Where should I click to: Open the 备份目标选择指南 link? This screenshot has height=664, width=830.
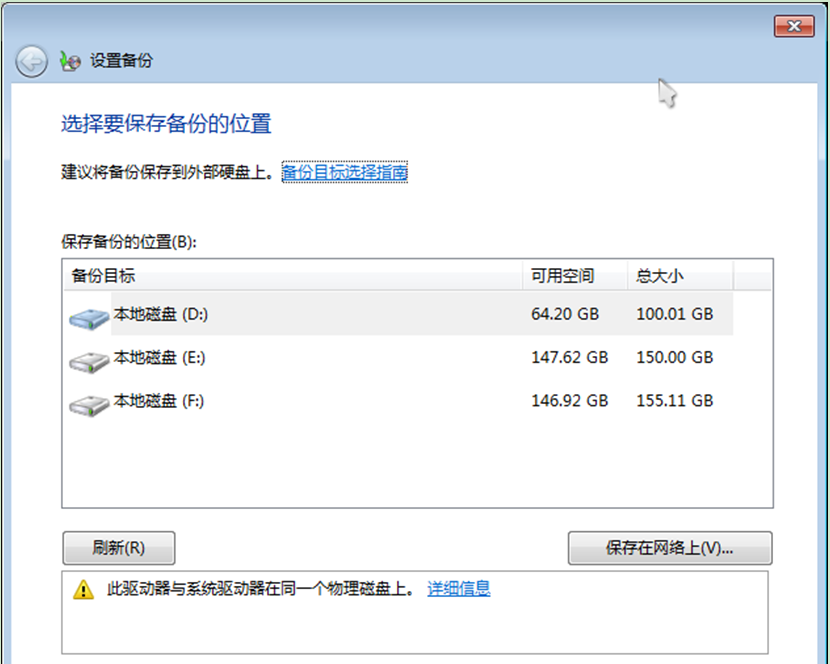point(344,173)
